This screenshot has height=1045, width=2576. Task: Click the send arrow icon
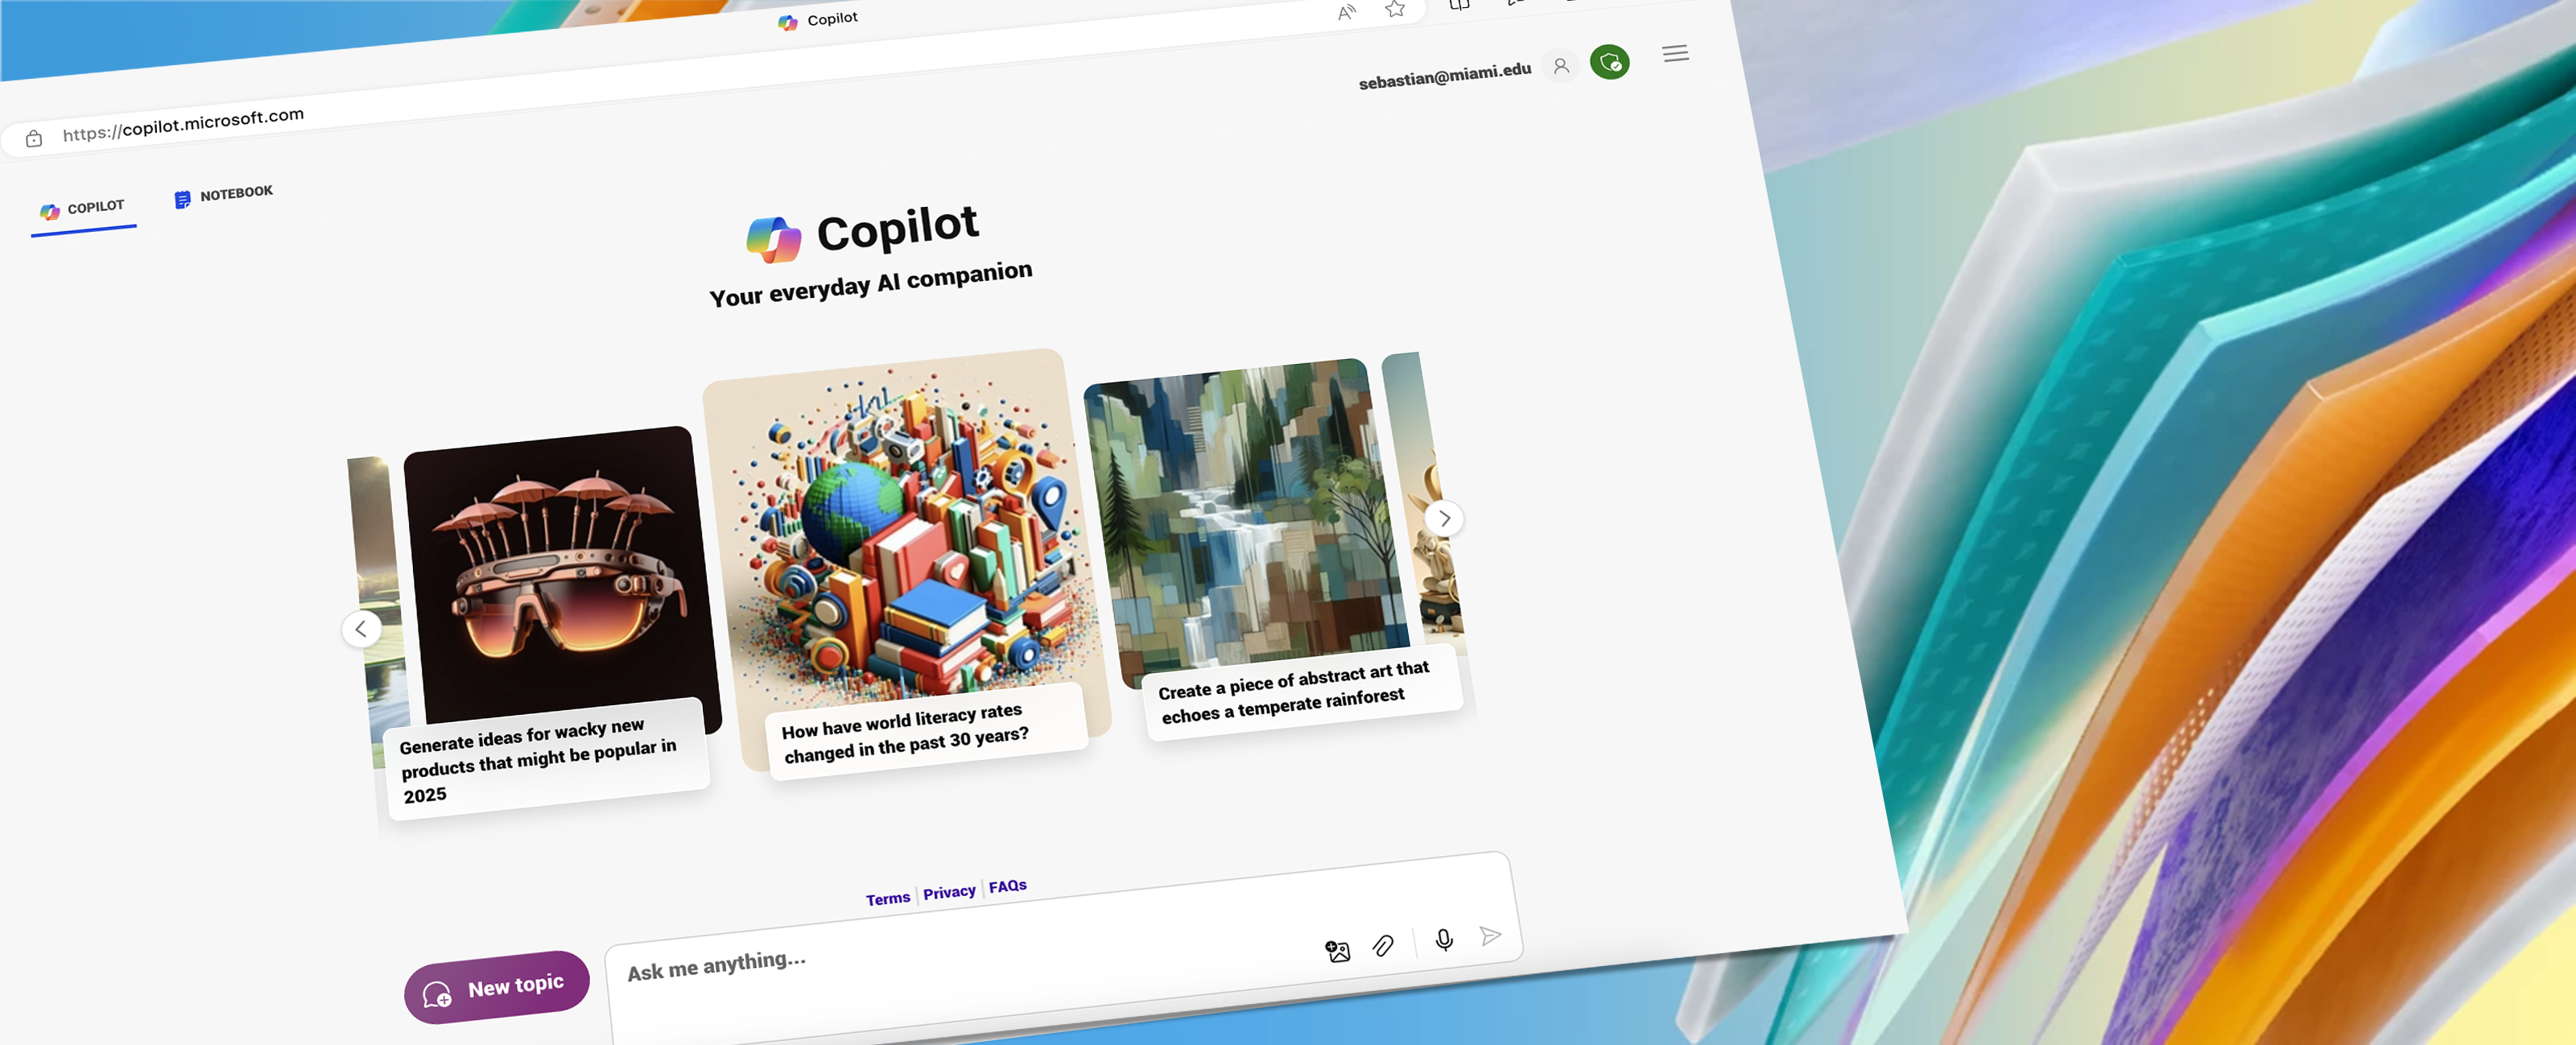pyautogui.click(x=1490, y=936)
